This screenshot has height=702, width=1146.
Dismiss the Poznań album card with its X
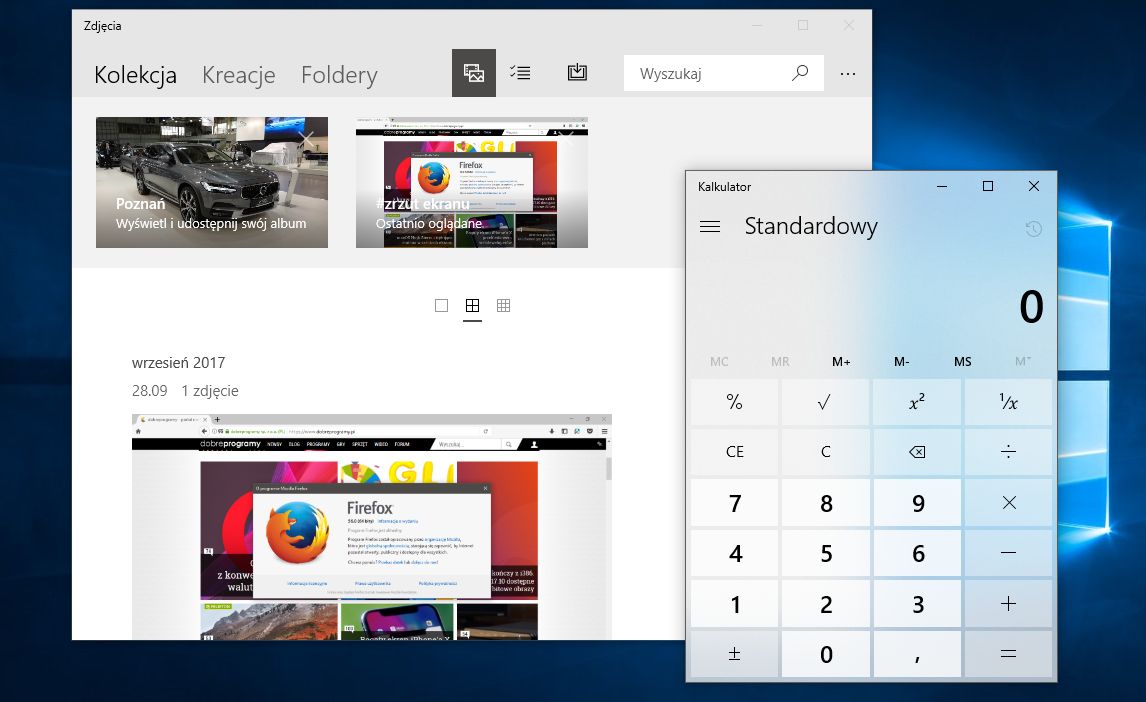[x=306, y=139]
